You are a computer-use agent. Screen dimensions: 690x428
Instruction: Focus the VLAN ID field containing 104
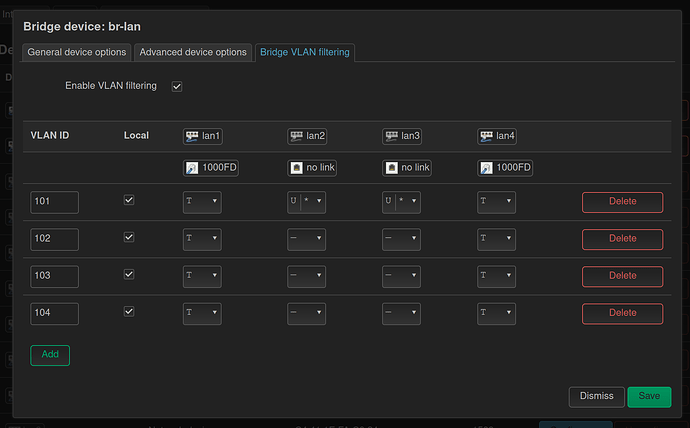click(55, 314)
